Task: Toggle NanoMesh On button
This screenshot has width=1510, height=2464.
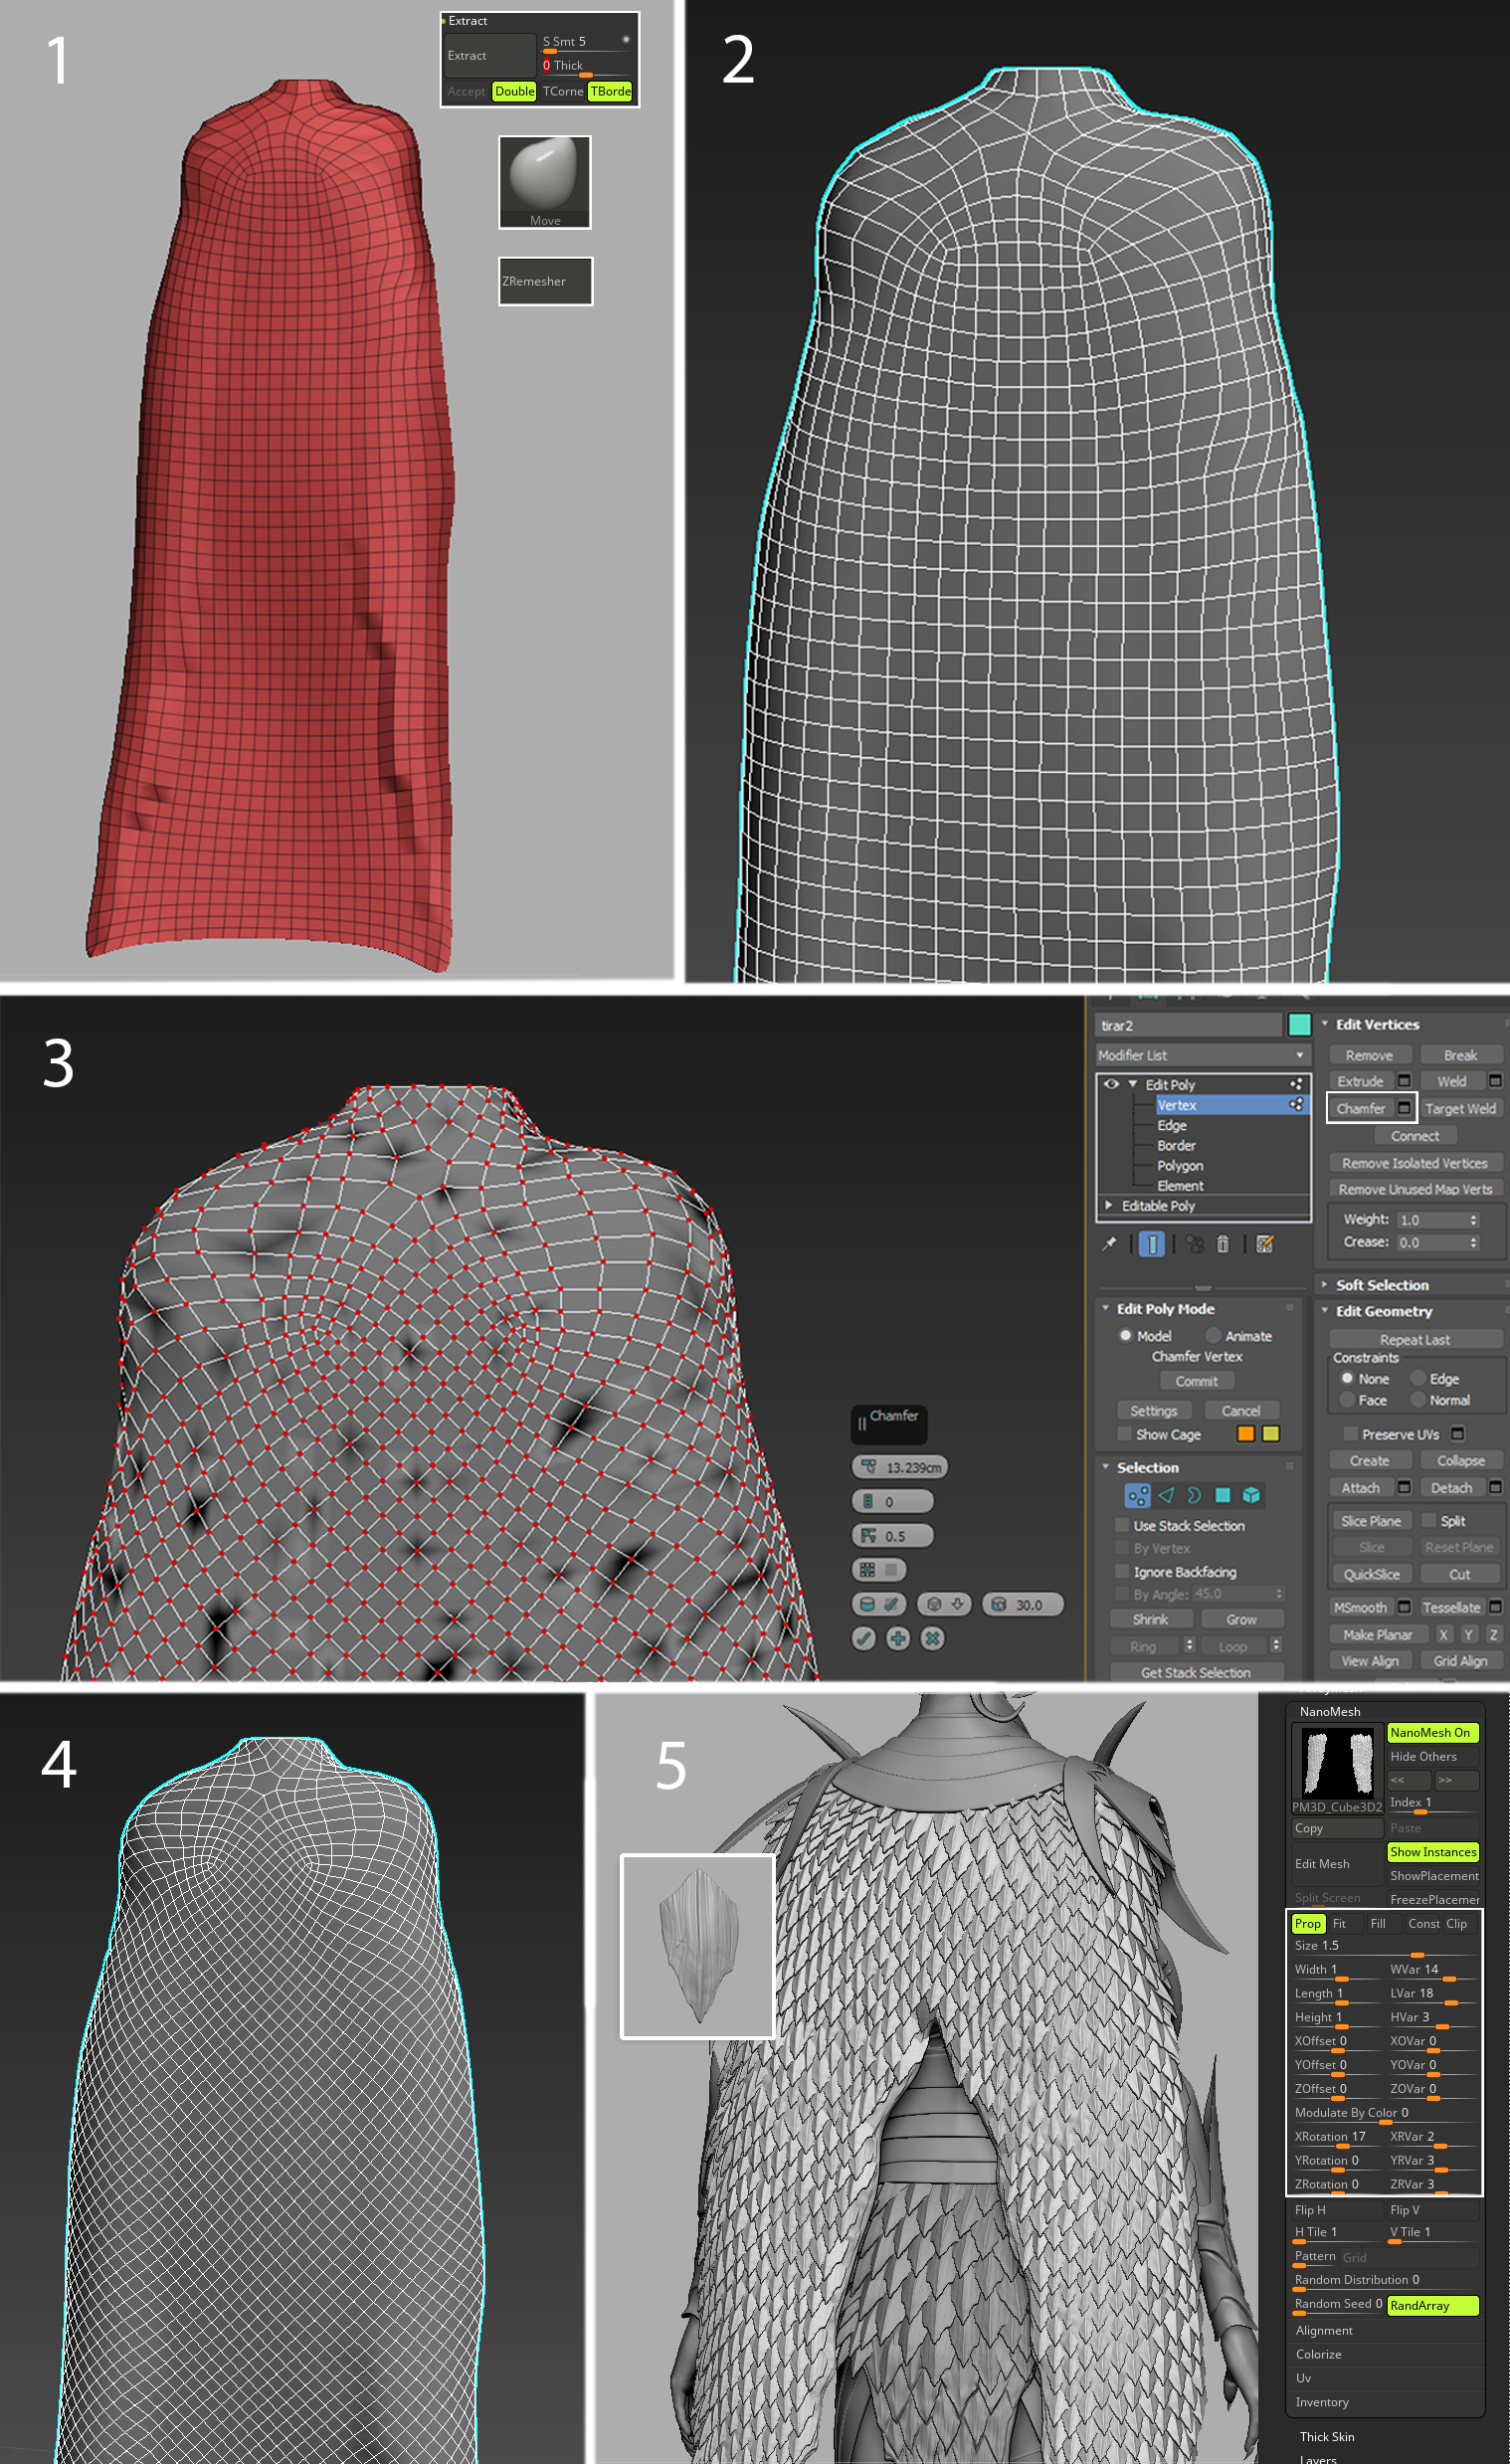Action: pyautogui.click(x=1433, y=1733)
